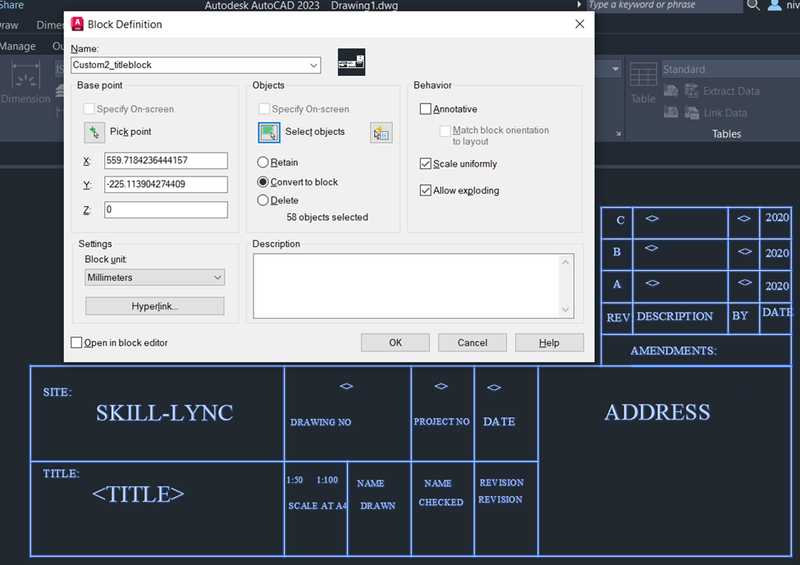Enable Open in block editor checkbox
The width and height of the screenshot is (800, 565).
pos(76,342)
